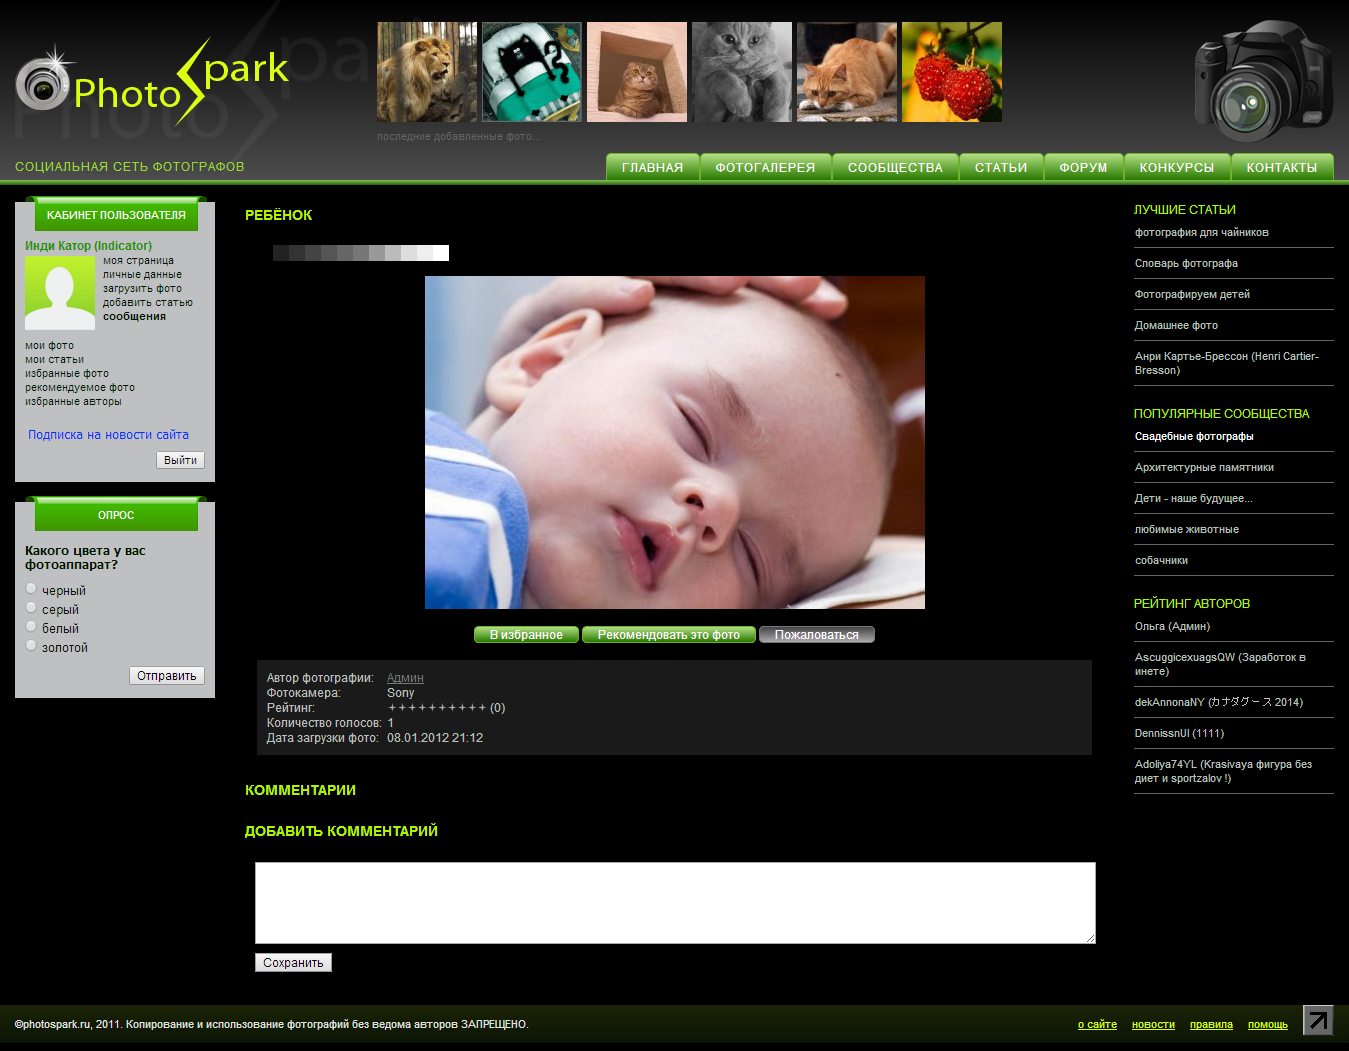The height and width of the screenshot is (1051, 1349).
Task: Open community 'любимые животные'
Action: point(1187,529)
